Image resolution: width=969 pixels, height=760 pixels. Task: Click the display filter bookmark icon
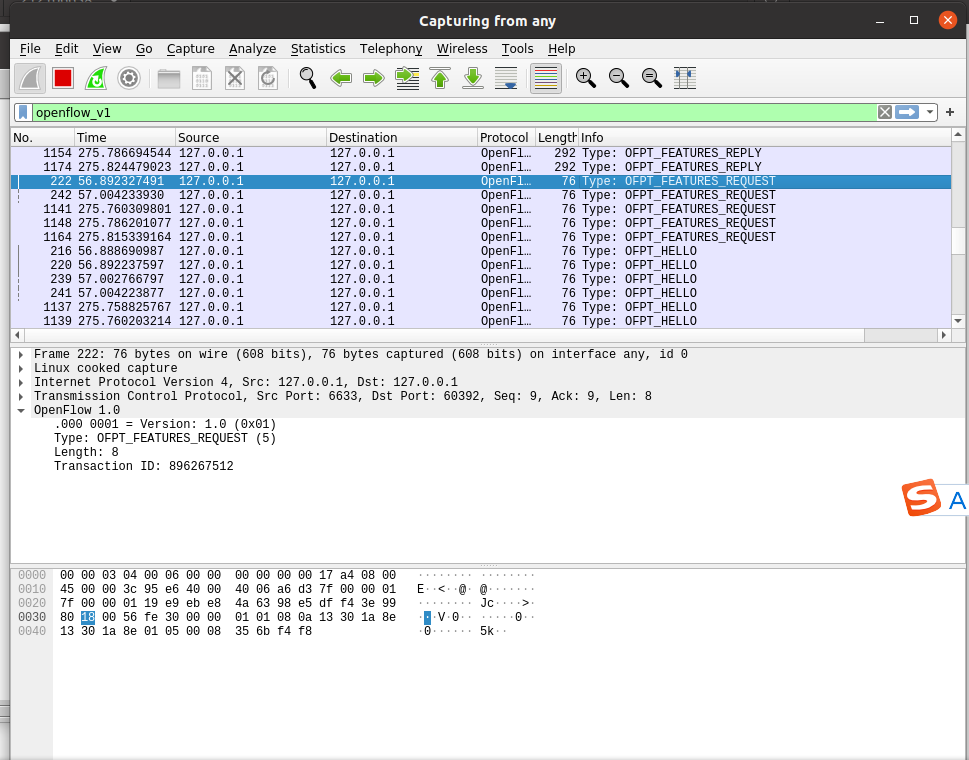(x=23, y=112)
